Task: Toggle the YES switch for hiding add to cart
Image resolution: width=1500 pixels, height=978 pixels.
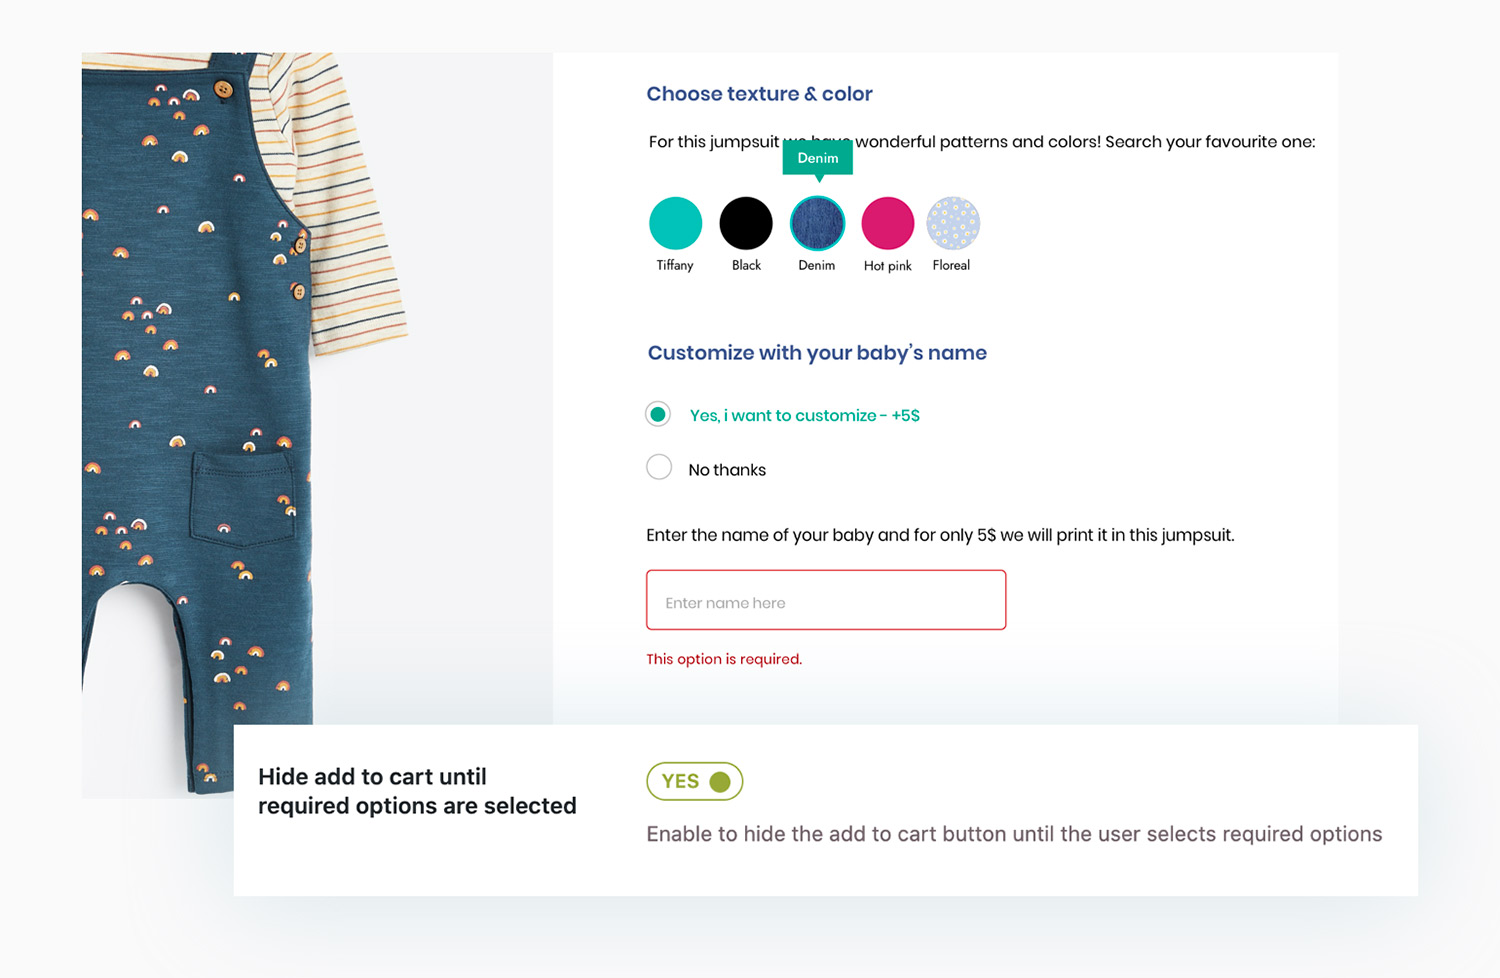Action: point(695,781)
